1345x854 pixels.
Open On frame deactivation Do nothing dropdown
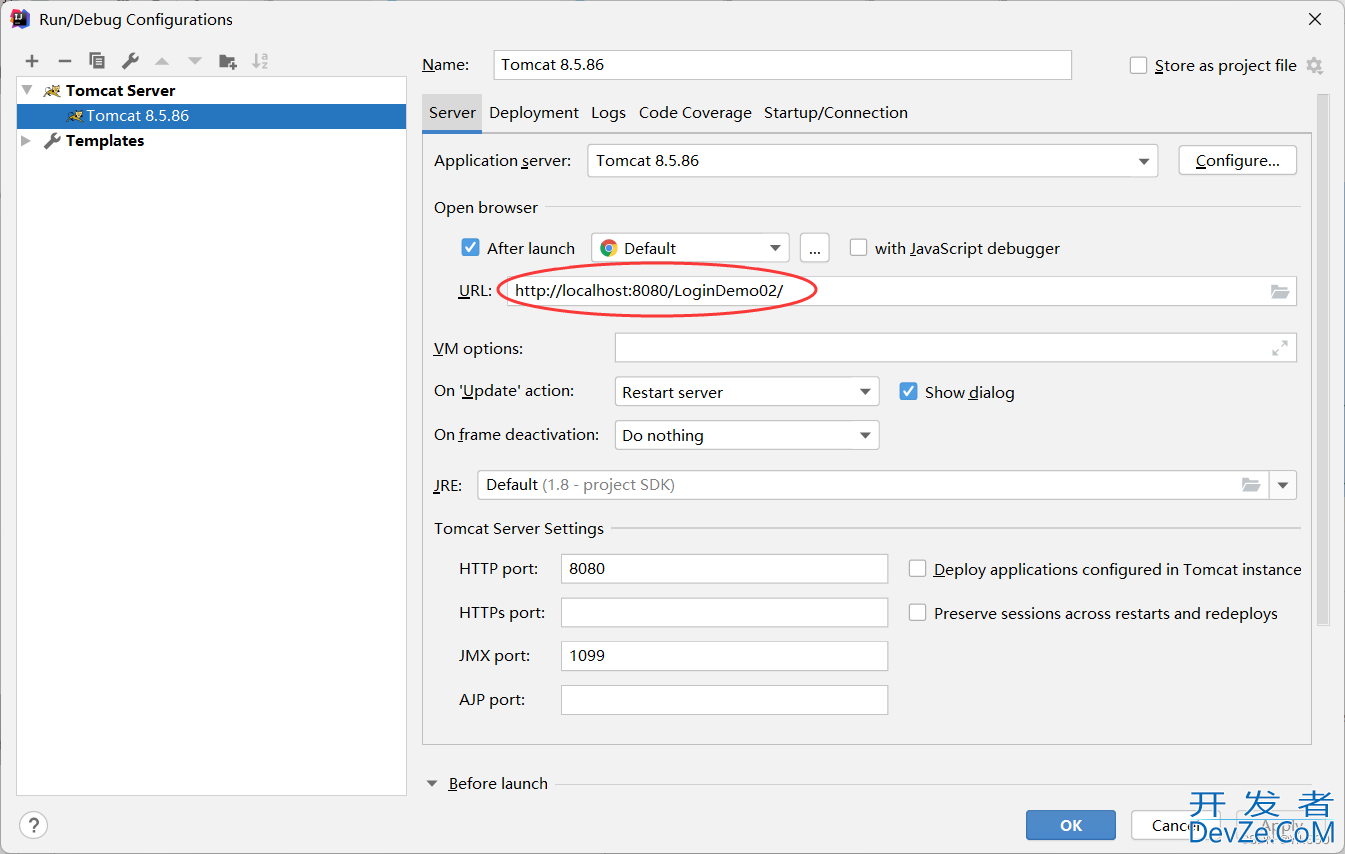coord(747,435)
